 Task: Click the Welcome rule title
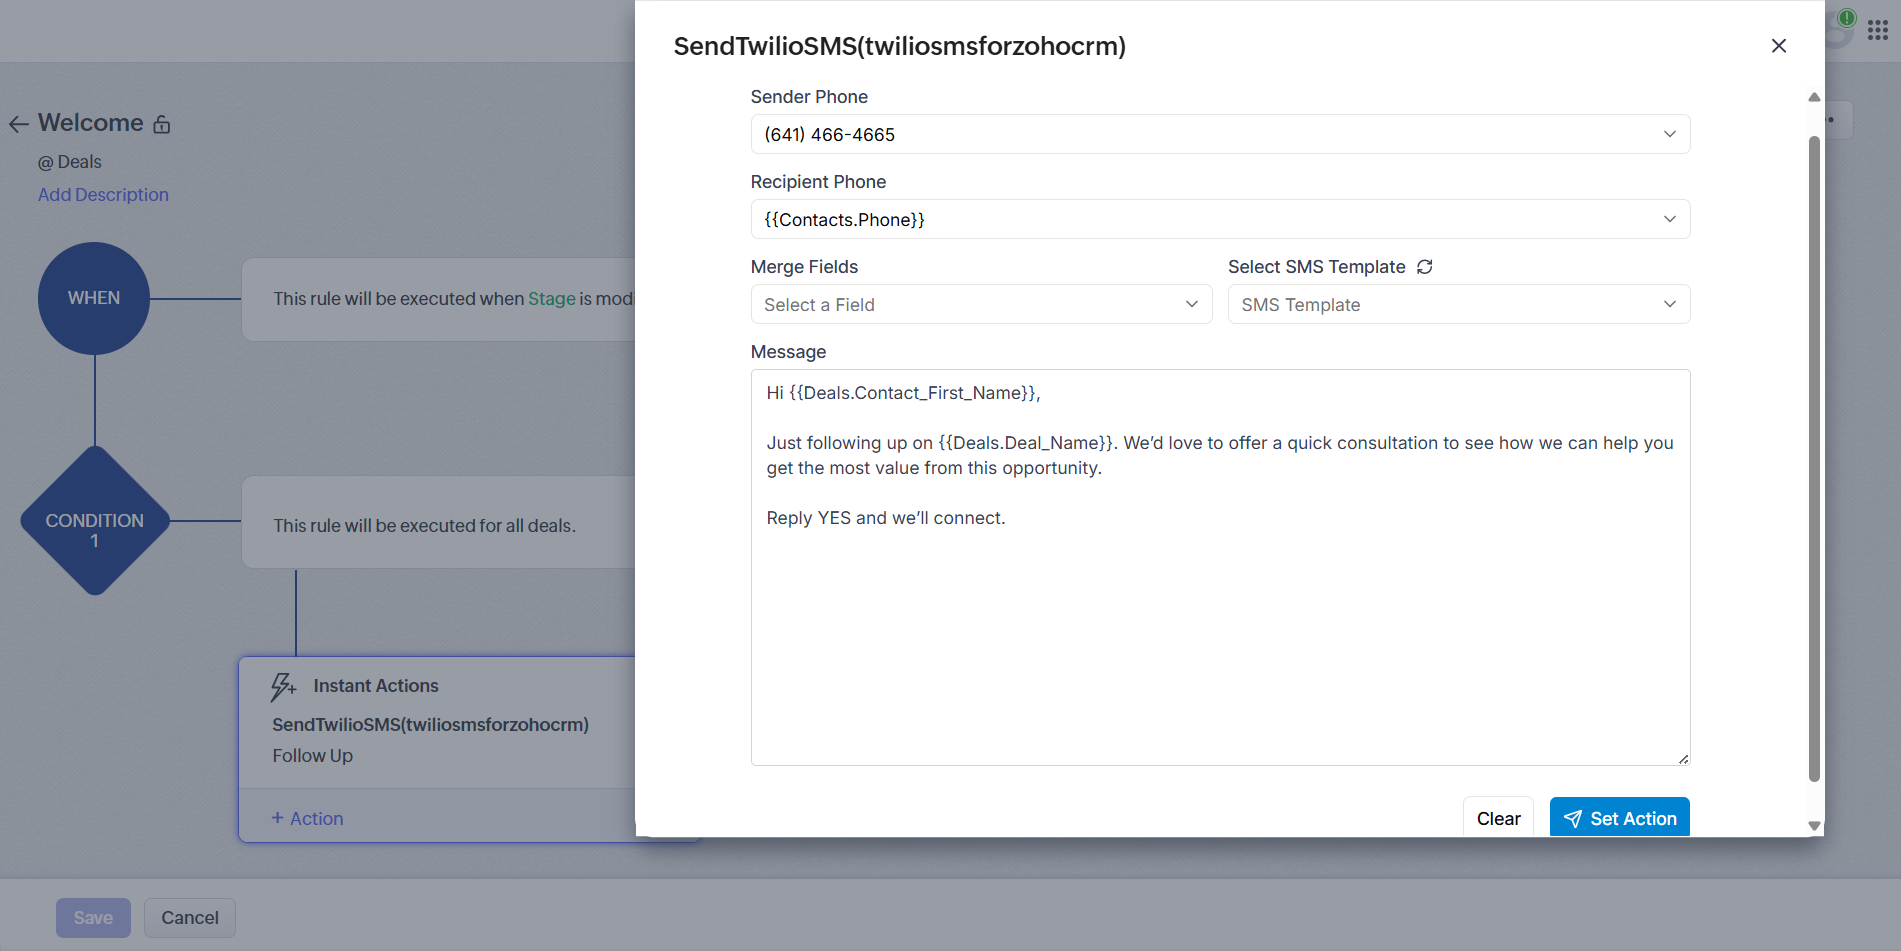[91, 123]
